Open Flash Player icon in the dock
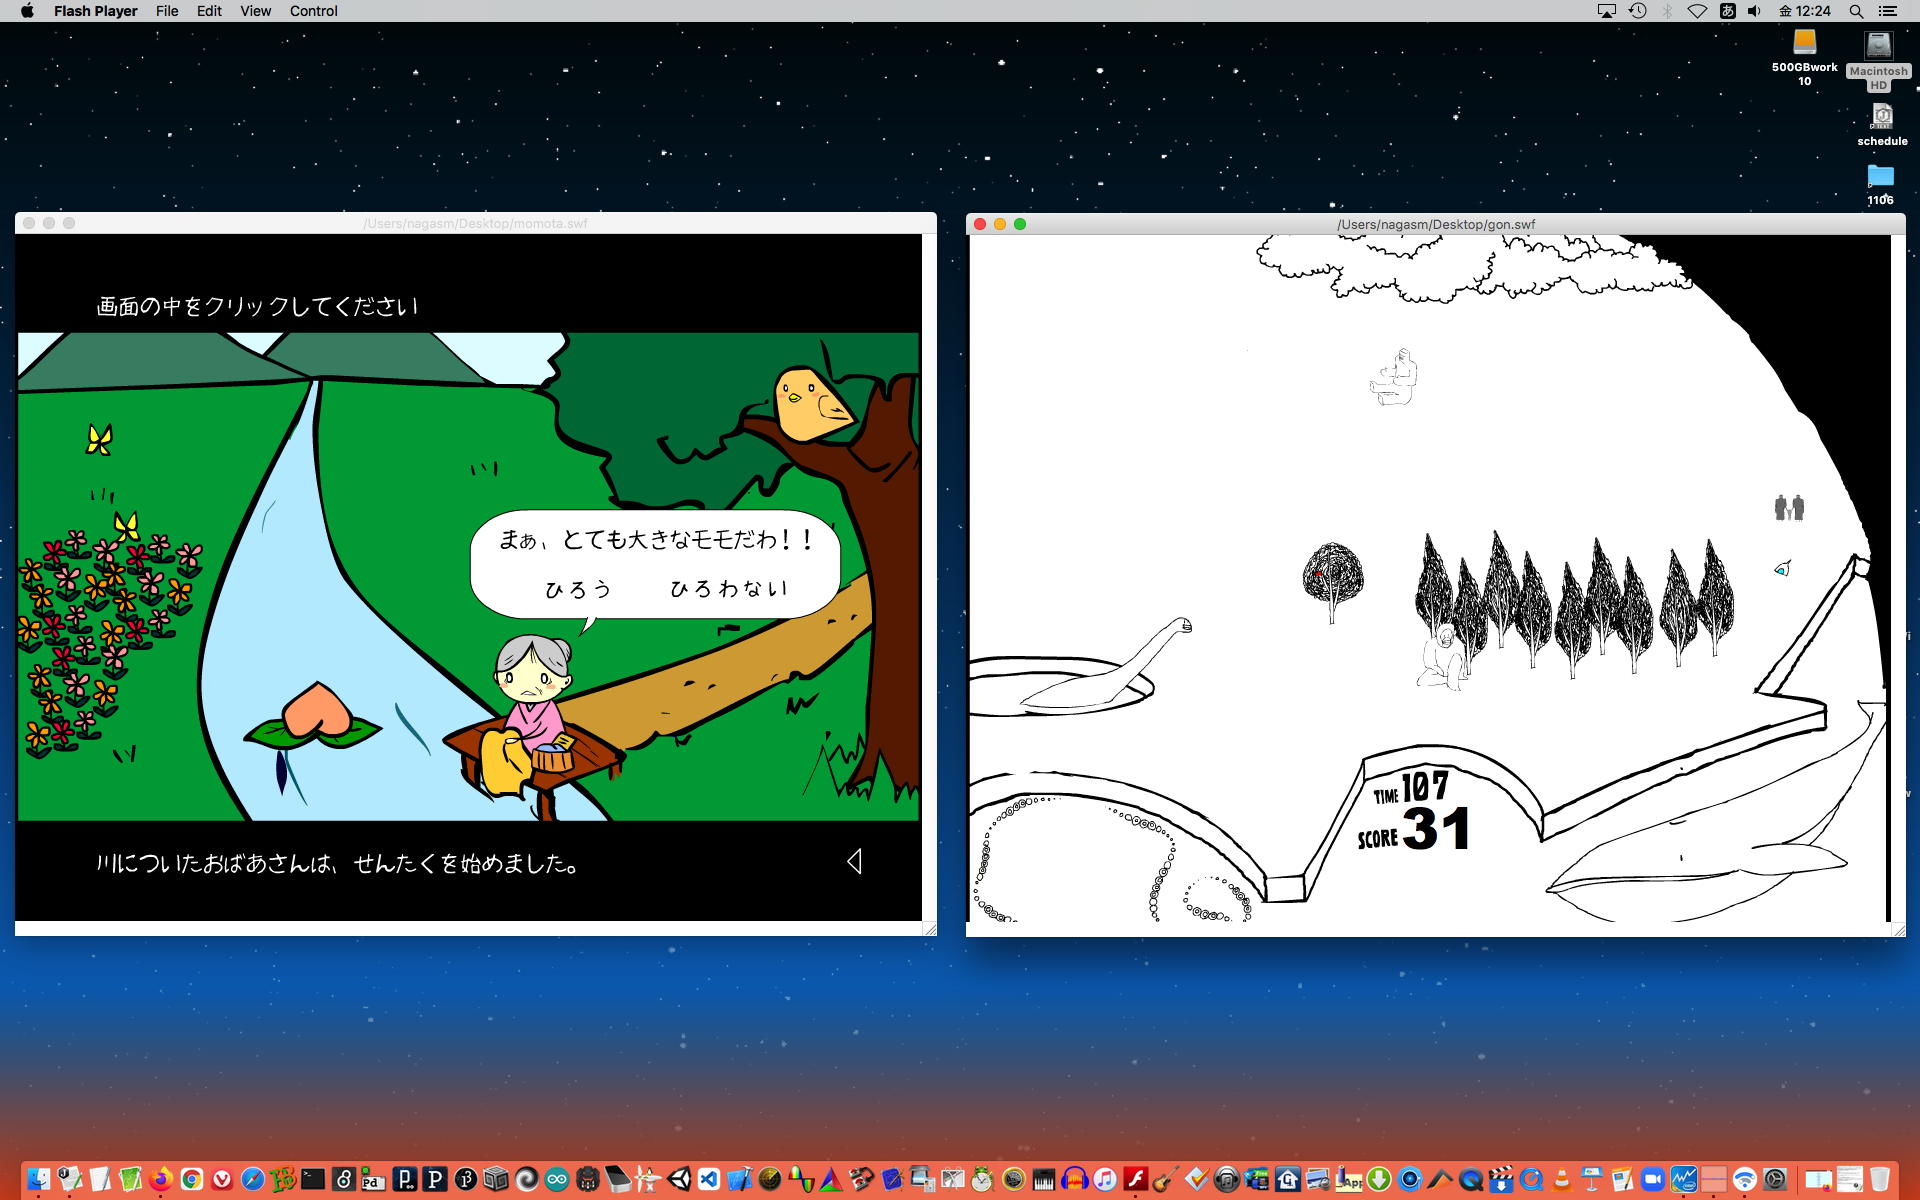 pyautogui.click(x=1135, y=1179)
